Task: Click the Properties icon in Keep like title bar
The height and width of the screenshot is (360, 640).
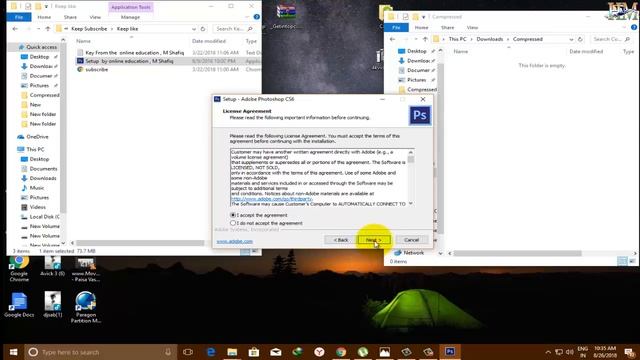Action: 28,6
